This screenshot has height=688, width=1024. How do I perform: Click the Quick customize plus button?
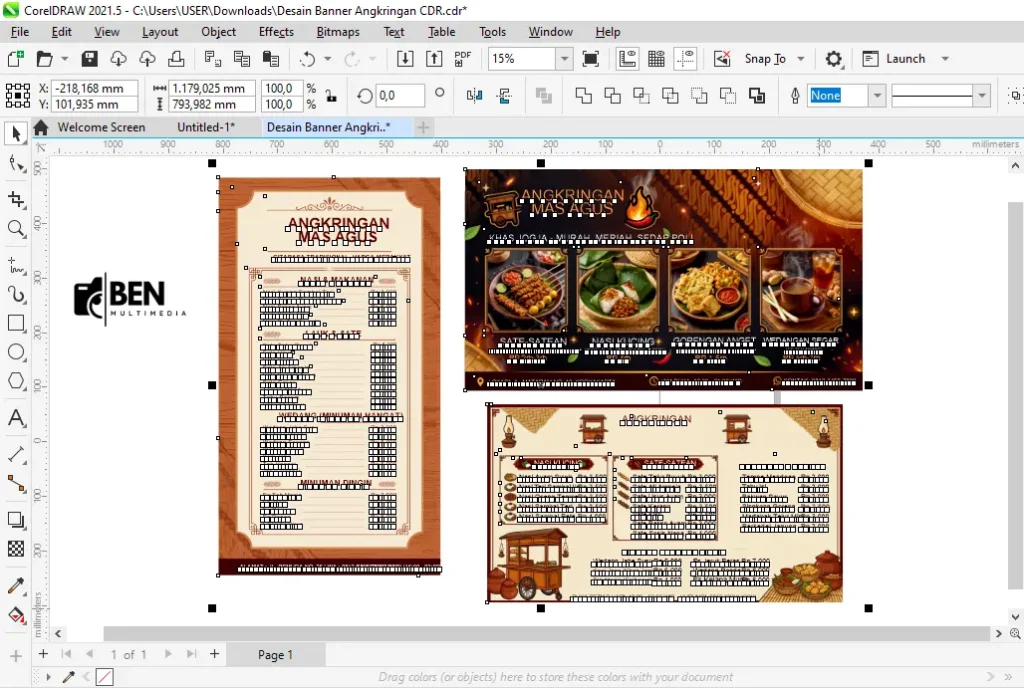click(x=16, y=656)
